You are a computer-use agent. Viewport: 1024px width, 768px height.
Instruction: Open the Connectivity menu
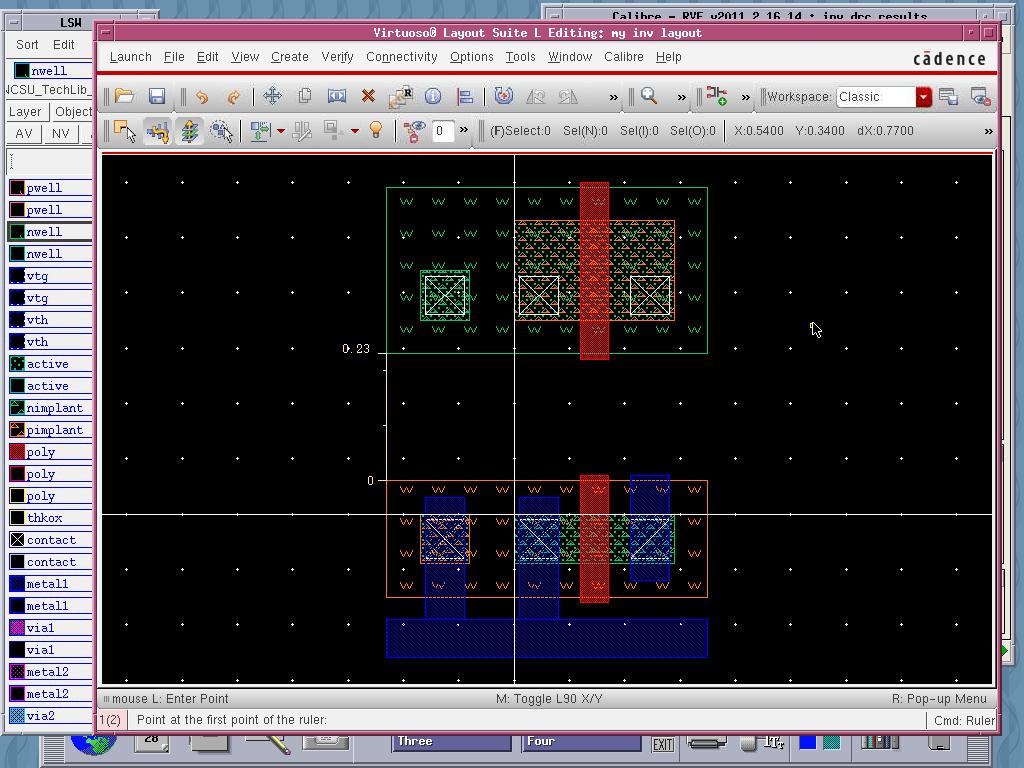click(x=402, y=57)
